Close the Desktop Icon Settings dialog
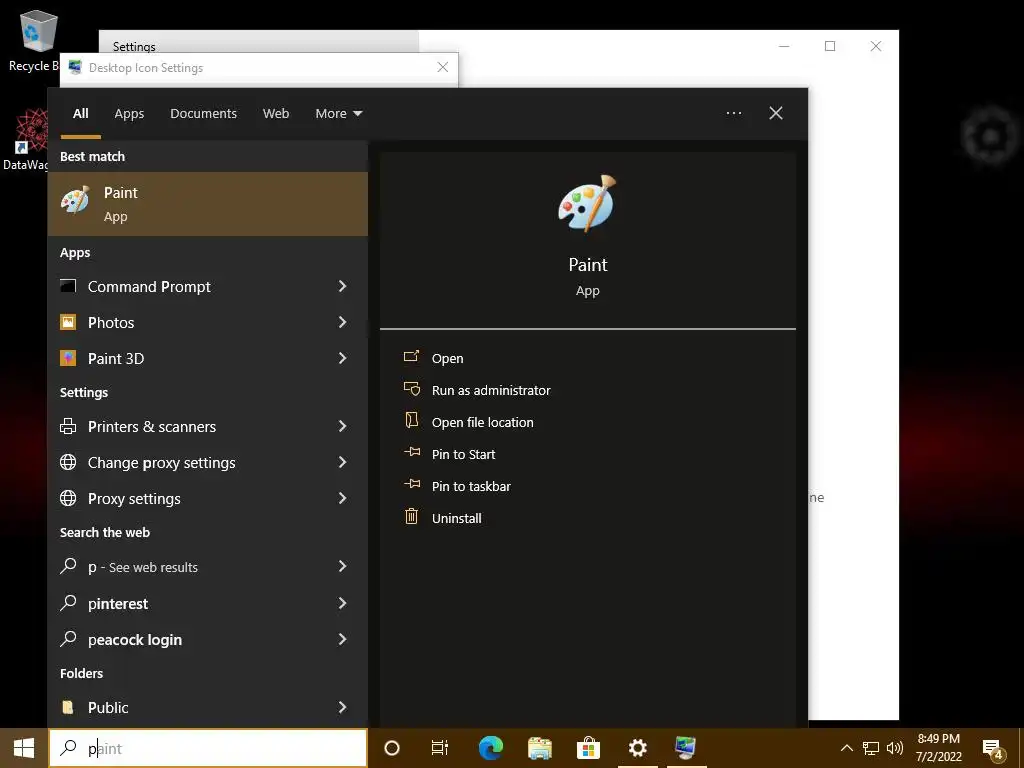 (x=443, y=67)
